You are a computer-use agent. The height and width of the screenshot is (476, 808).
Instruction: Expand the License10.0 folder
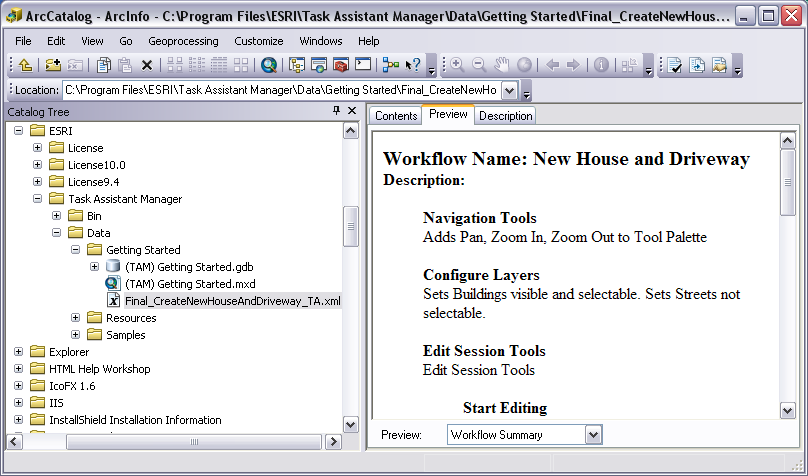click(38, 165)
